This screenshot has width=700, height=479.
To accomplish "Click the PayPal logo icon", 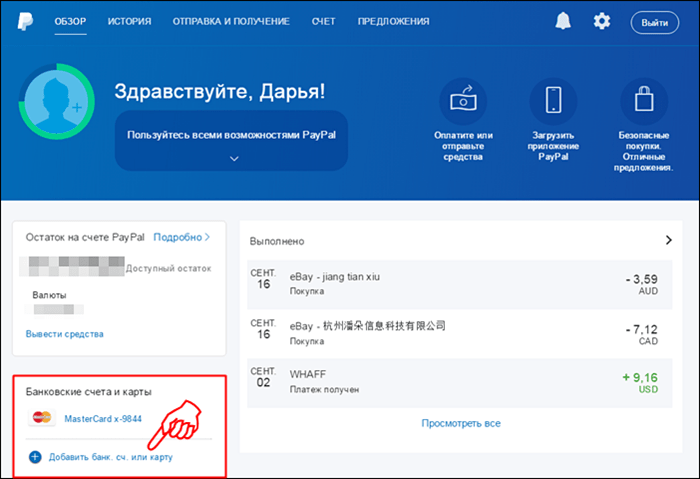I will pyautogui.click(x=25, y=21).
